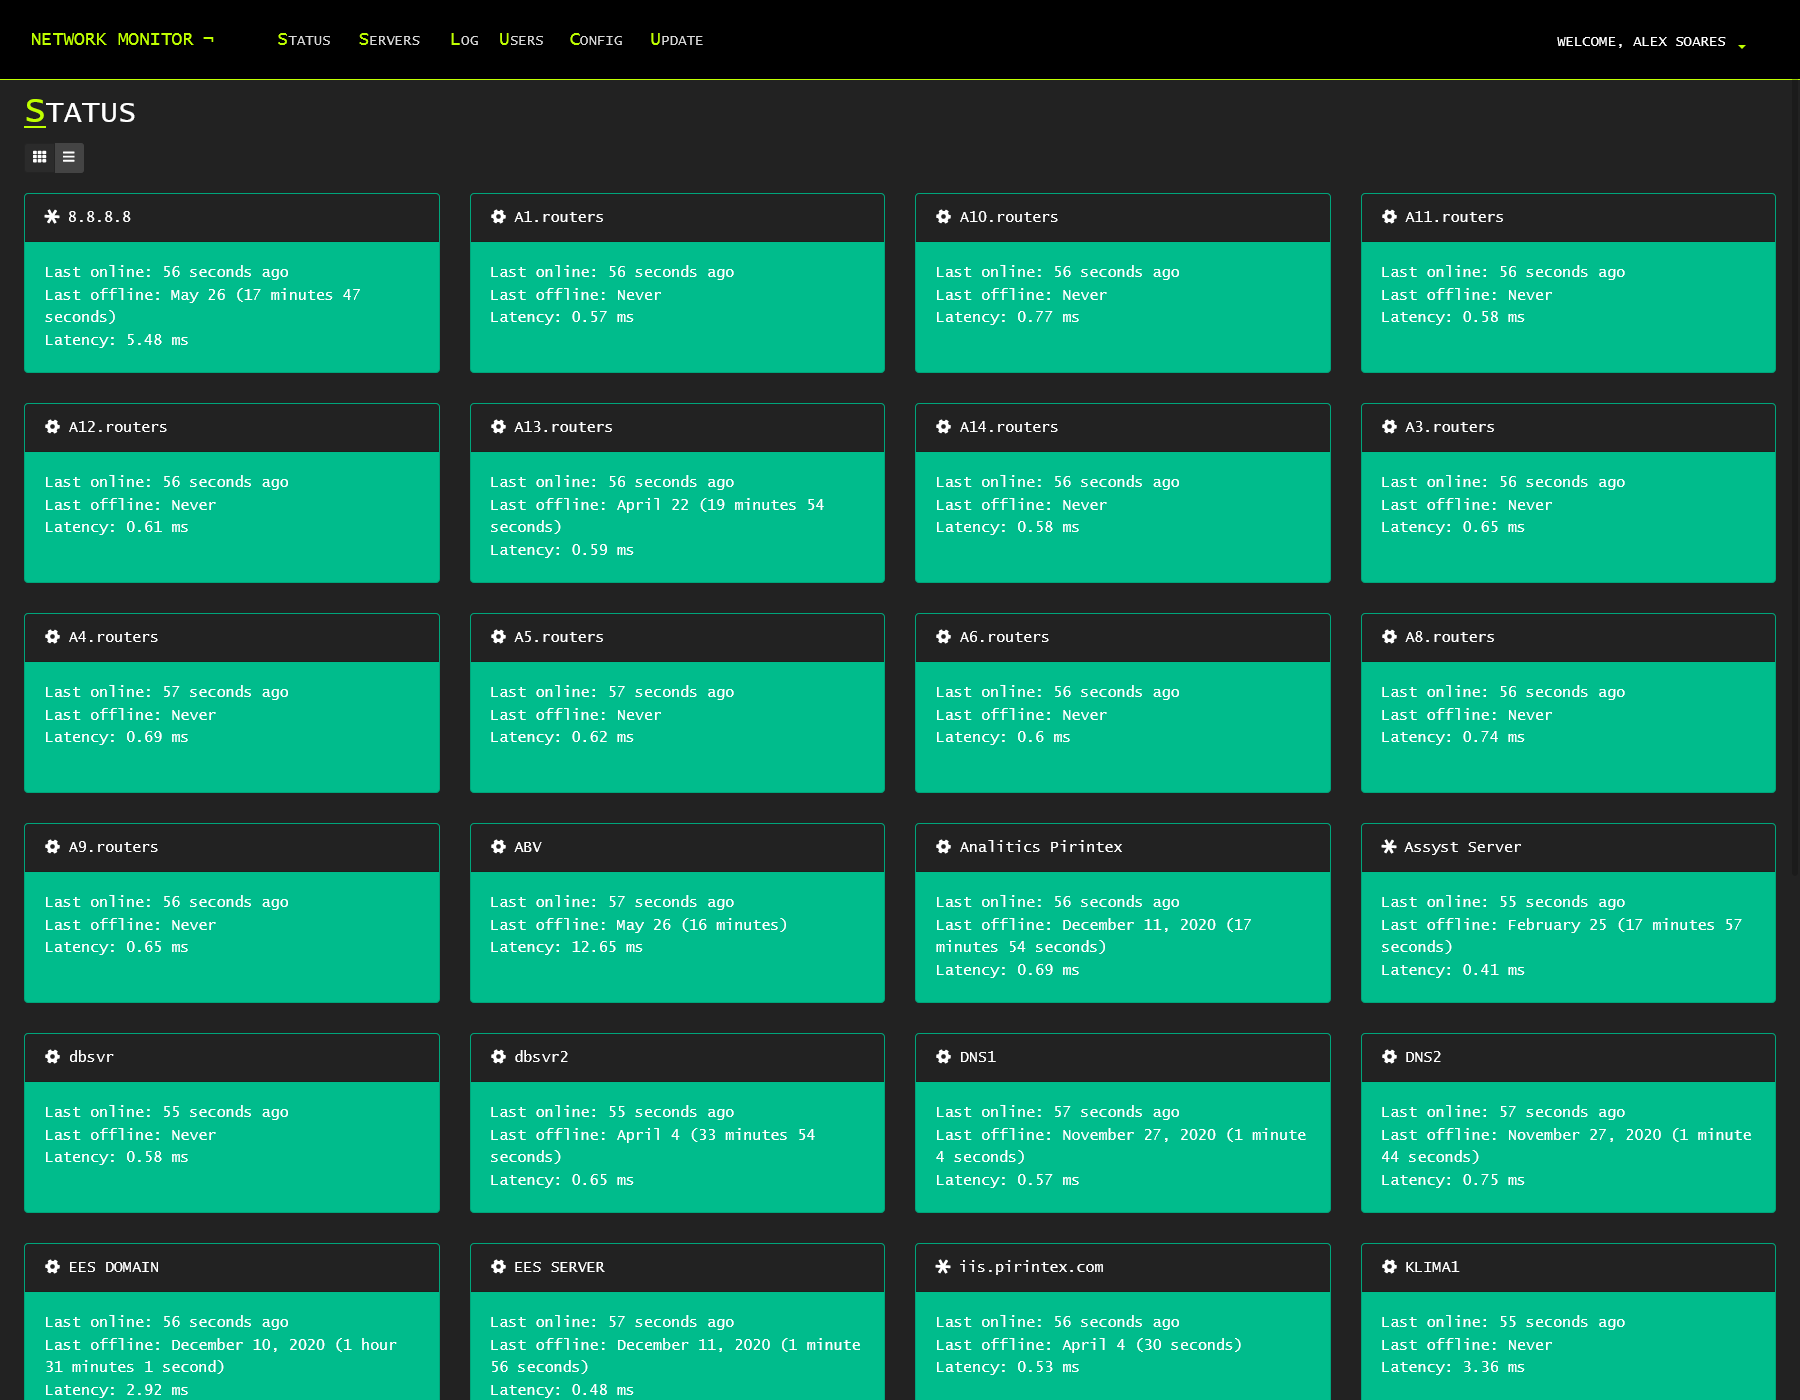This screenshot has height=1400, width=1800.
Task: Click the gear icon on A1.routers card
Action: click(498, 217)
